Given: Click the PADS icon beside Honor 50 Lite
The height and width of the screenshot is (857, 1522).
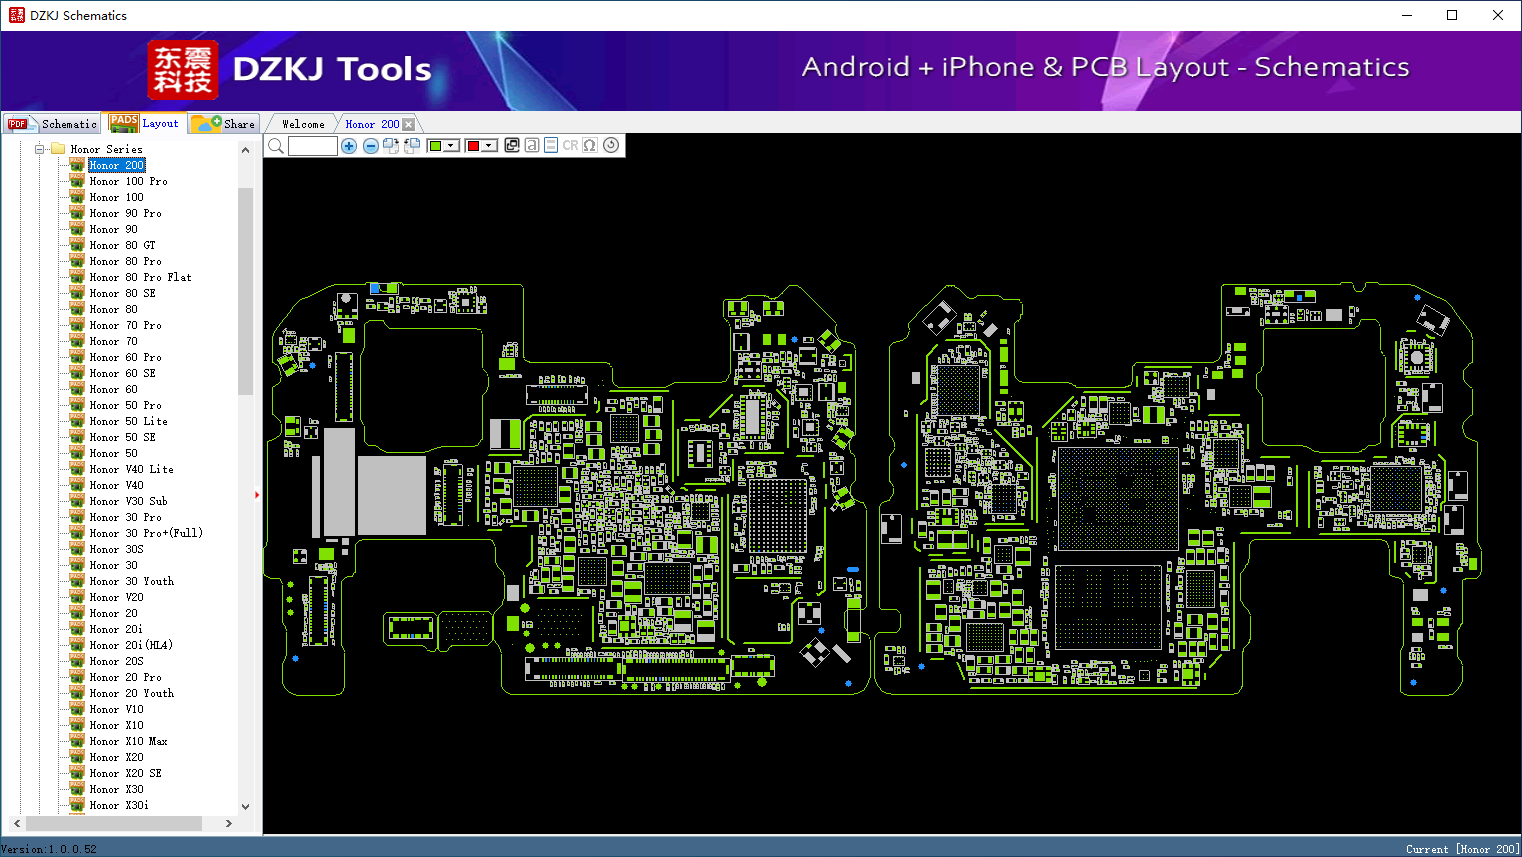Looking at the screenshot, I should point(77,421).
